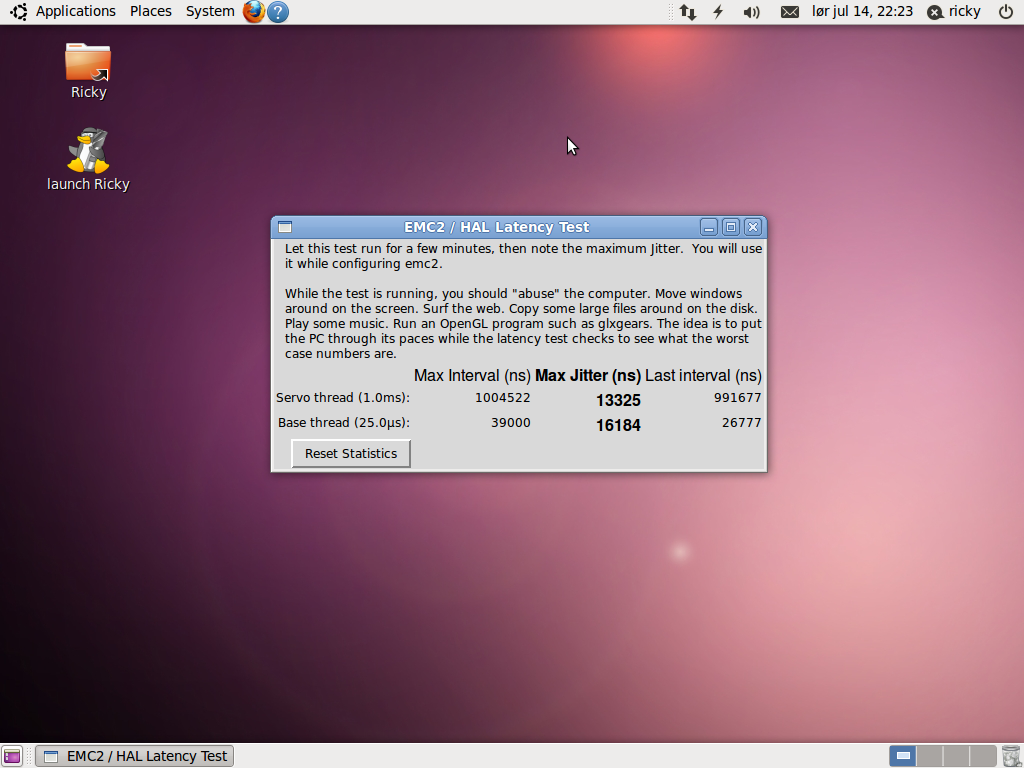Click Servo thread max jitter value 13325
This screenshot has width=1024, height=768.
618,400
